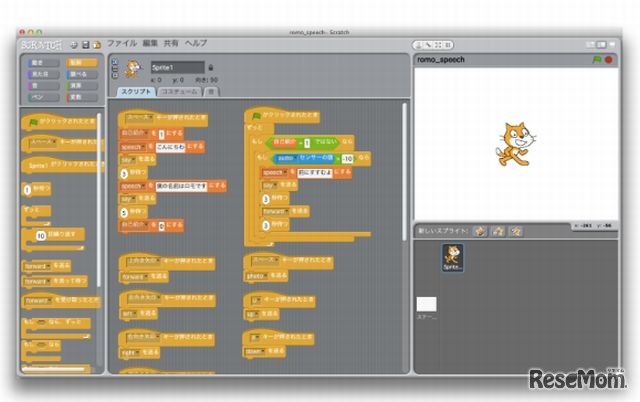This screenshot has height=402, width=640.
Task: Choose new sprite from file button
Action: point(497,231)
